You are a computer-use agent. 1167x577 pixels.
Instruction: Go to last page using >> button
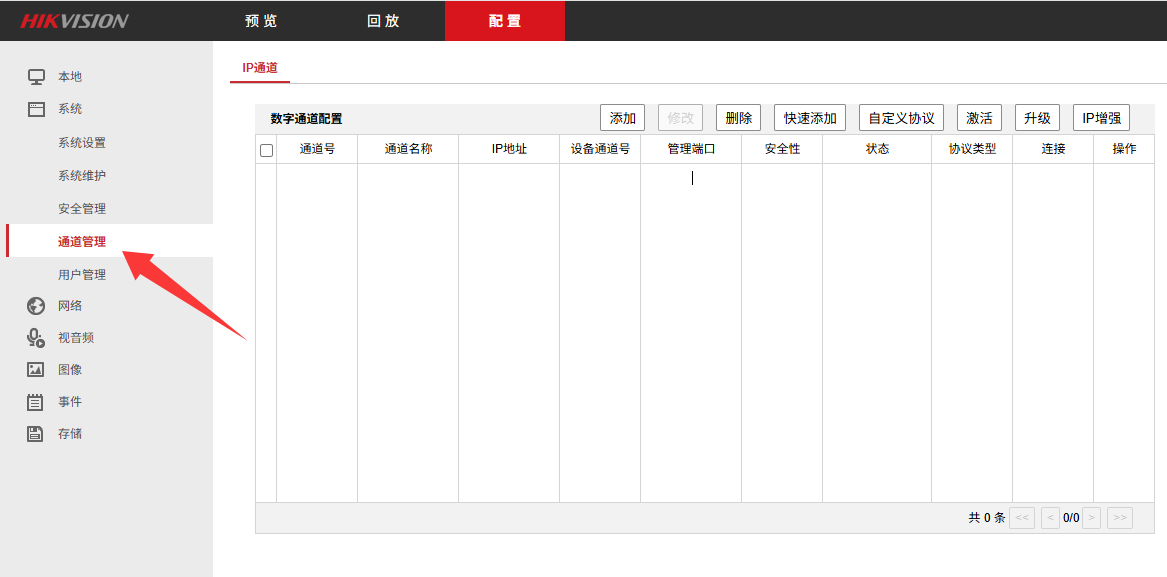1120,518
